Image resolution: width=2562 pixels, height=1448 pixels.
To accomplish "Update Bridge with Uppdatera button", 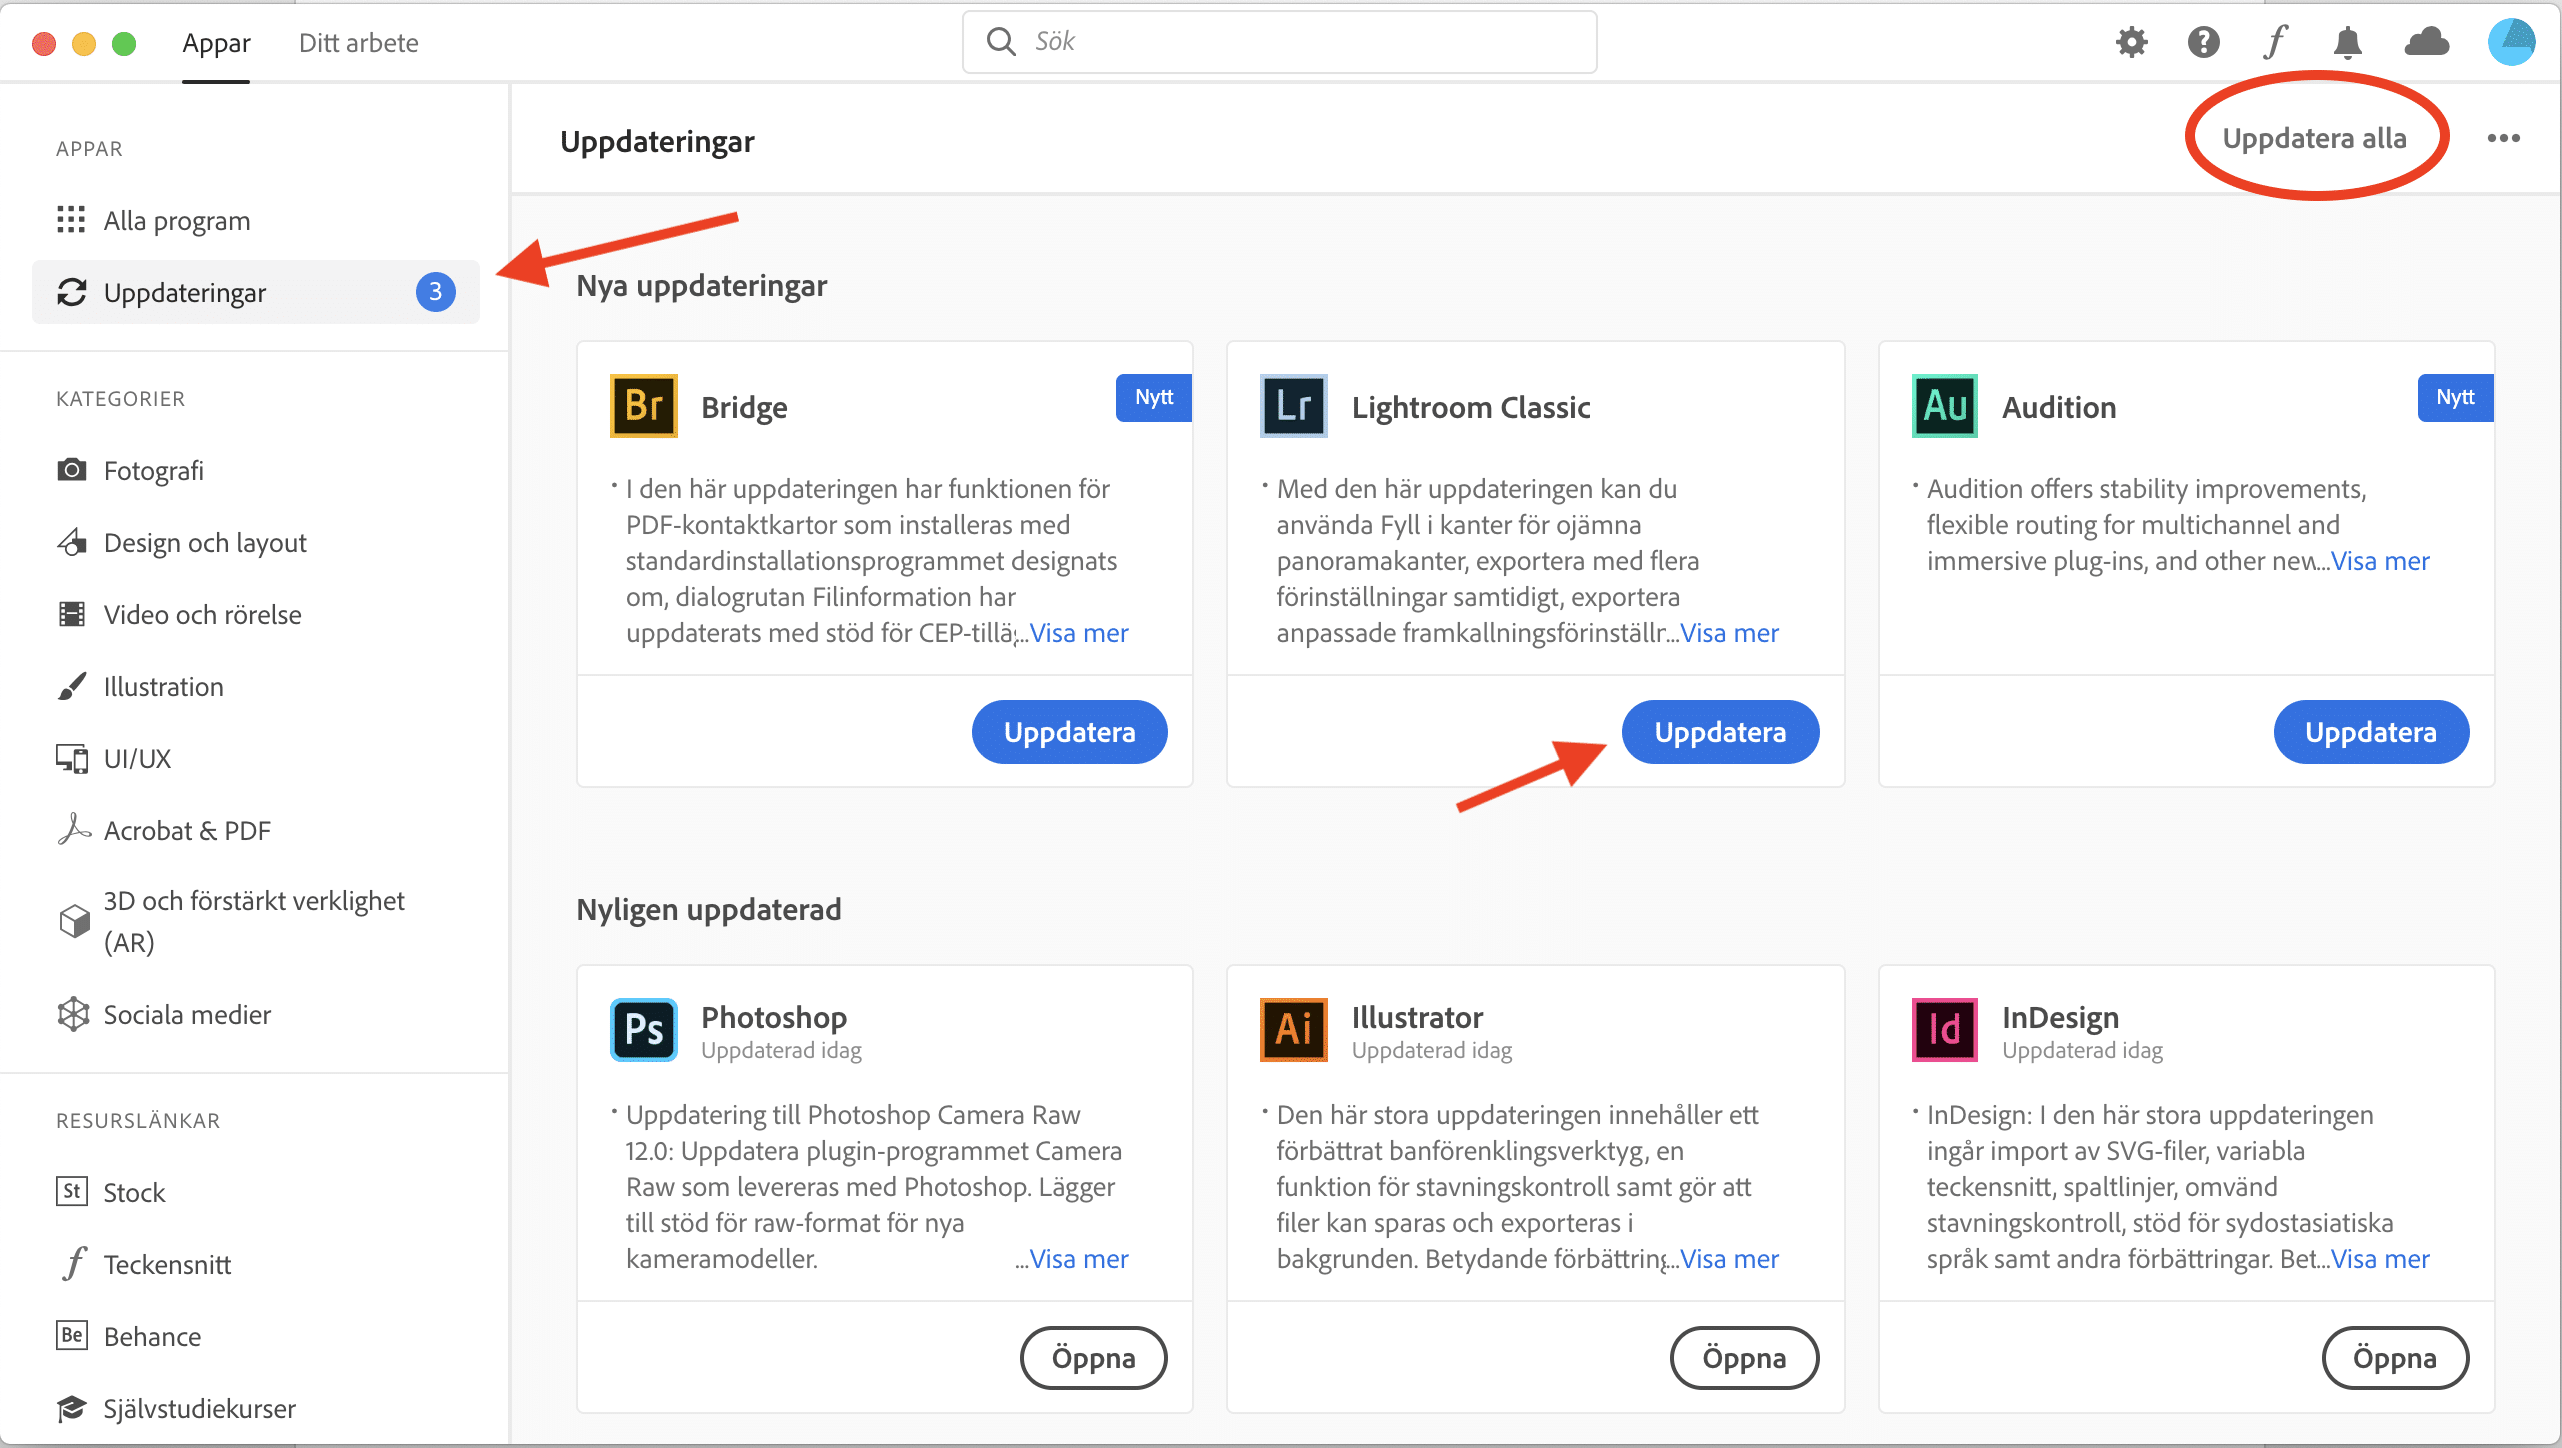I will (1069, 732).
